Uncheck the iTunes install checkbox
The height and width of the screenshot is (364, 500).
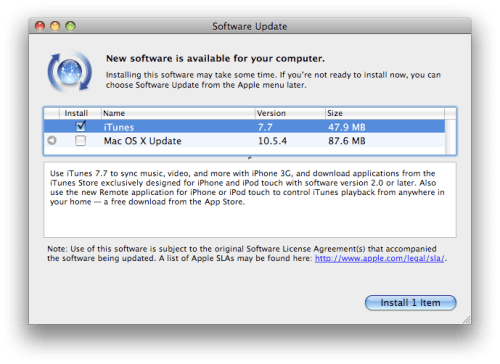point(80,126)
